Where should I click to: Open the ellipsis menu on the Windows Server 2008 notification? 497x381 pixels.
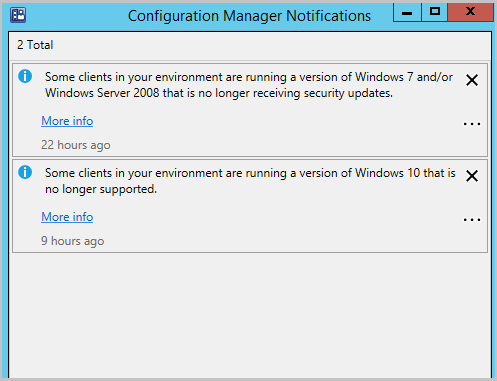[472, 124]
